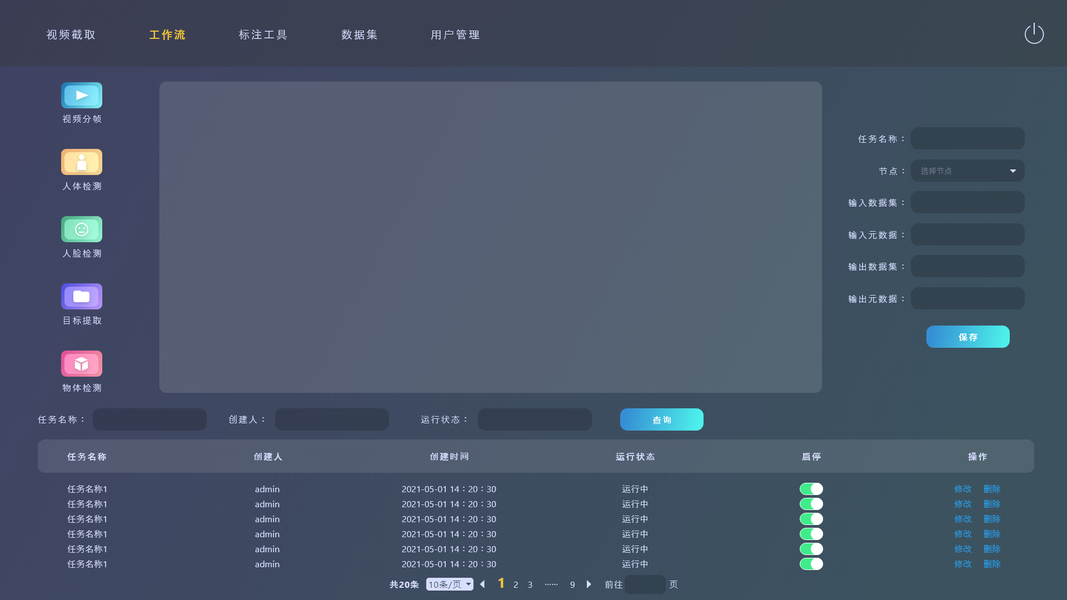Click 修改 in the first table row

point(963,489)
